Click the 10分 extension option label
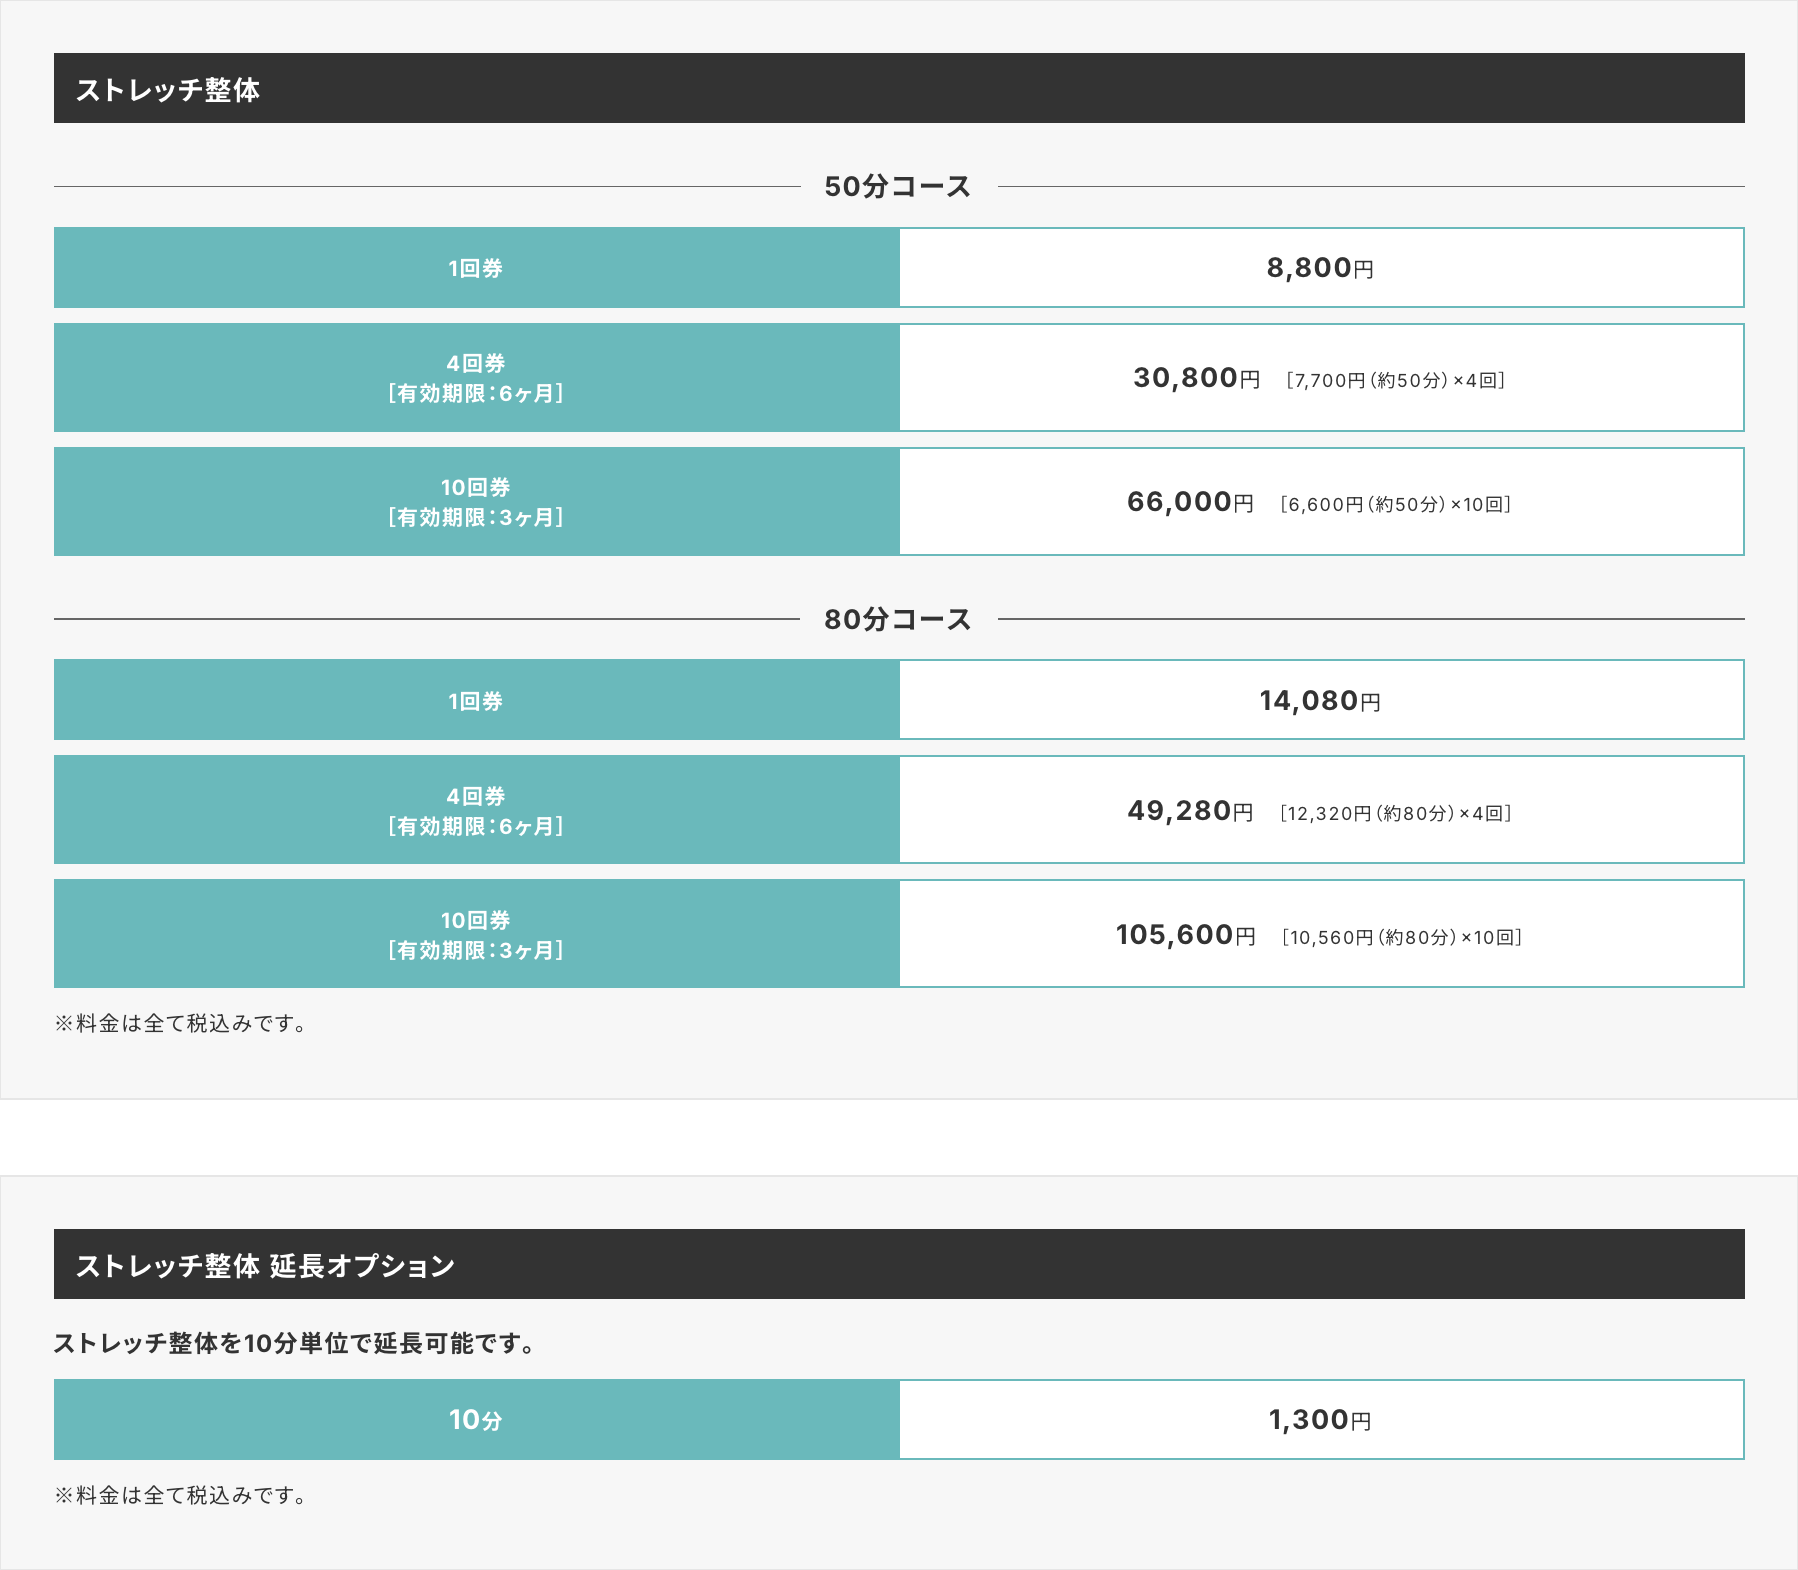 (476, 1420)
